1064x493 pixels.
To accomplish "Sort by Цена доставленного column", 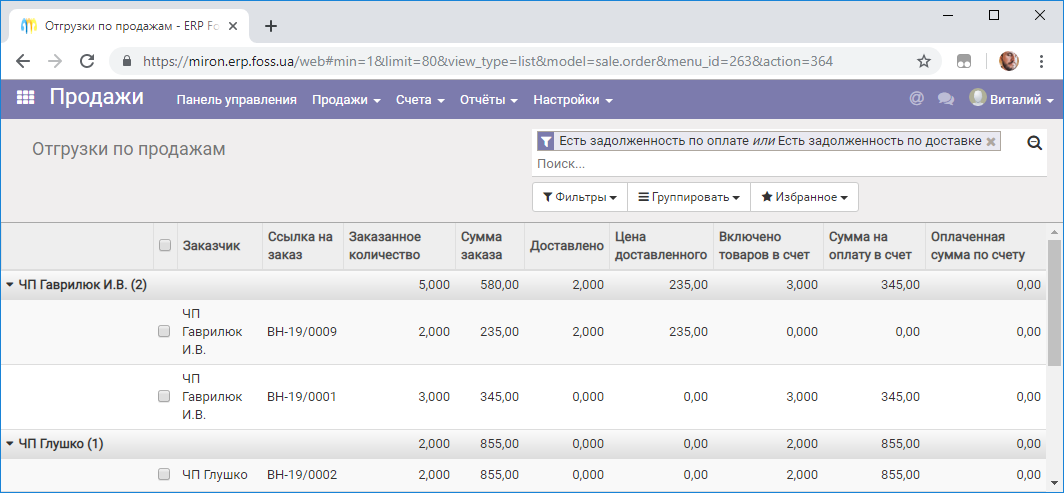I will coord(661,245).
